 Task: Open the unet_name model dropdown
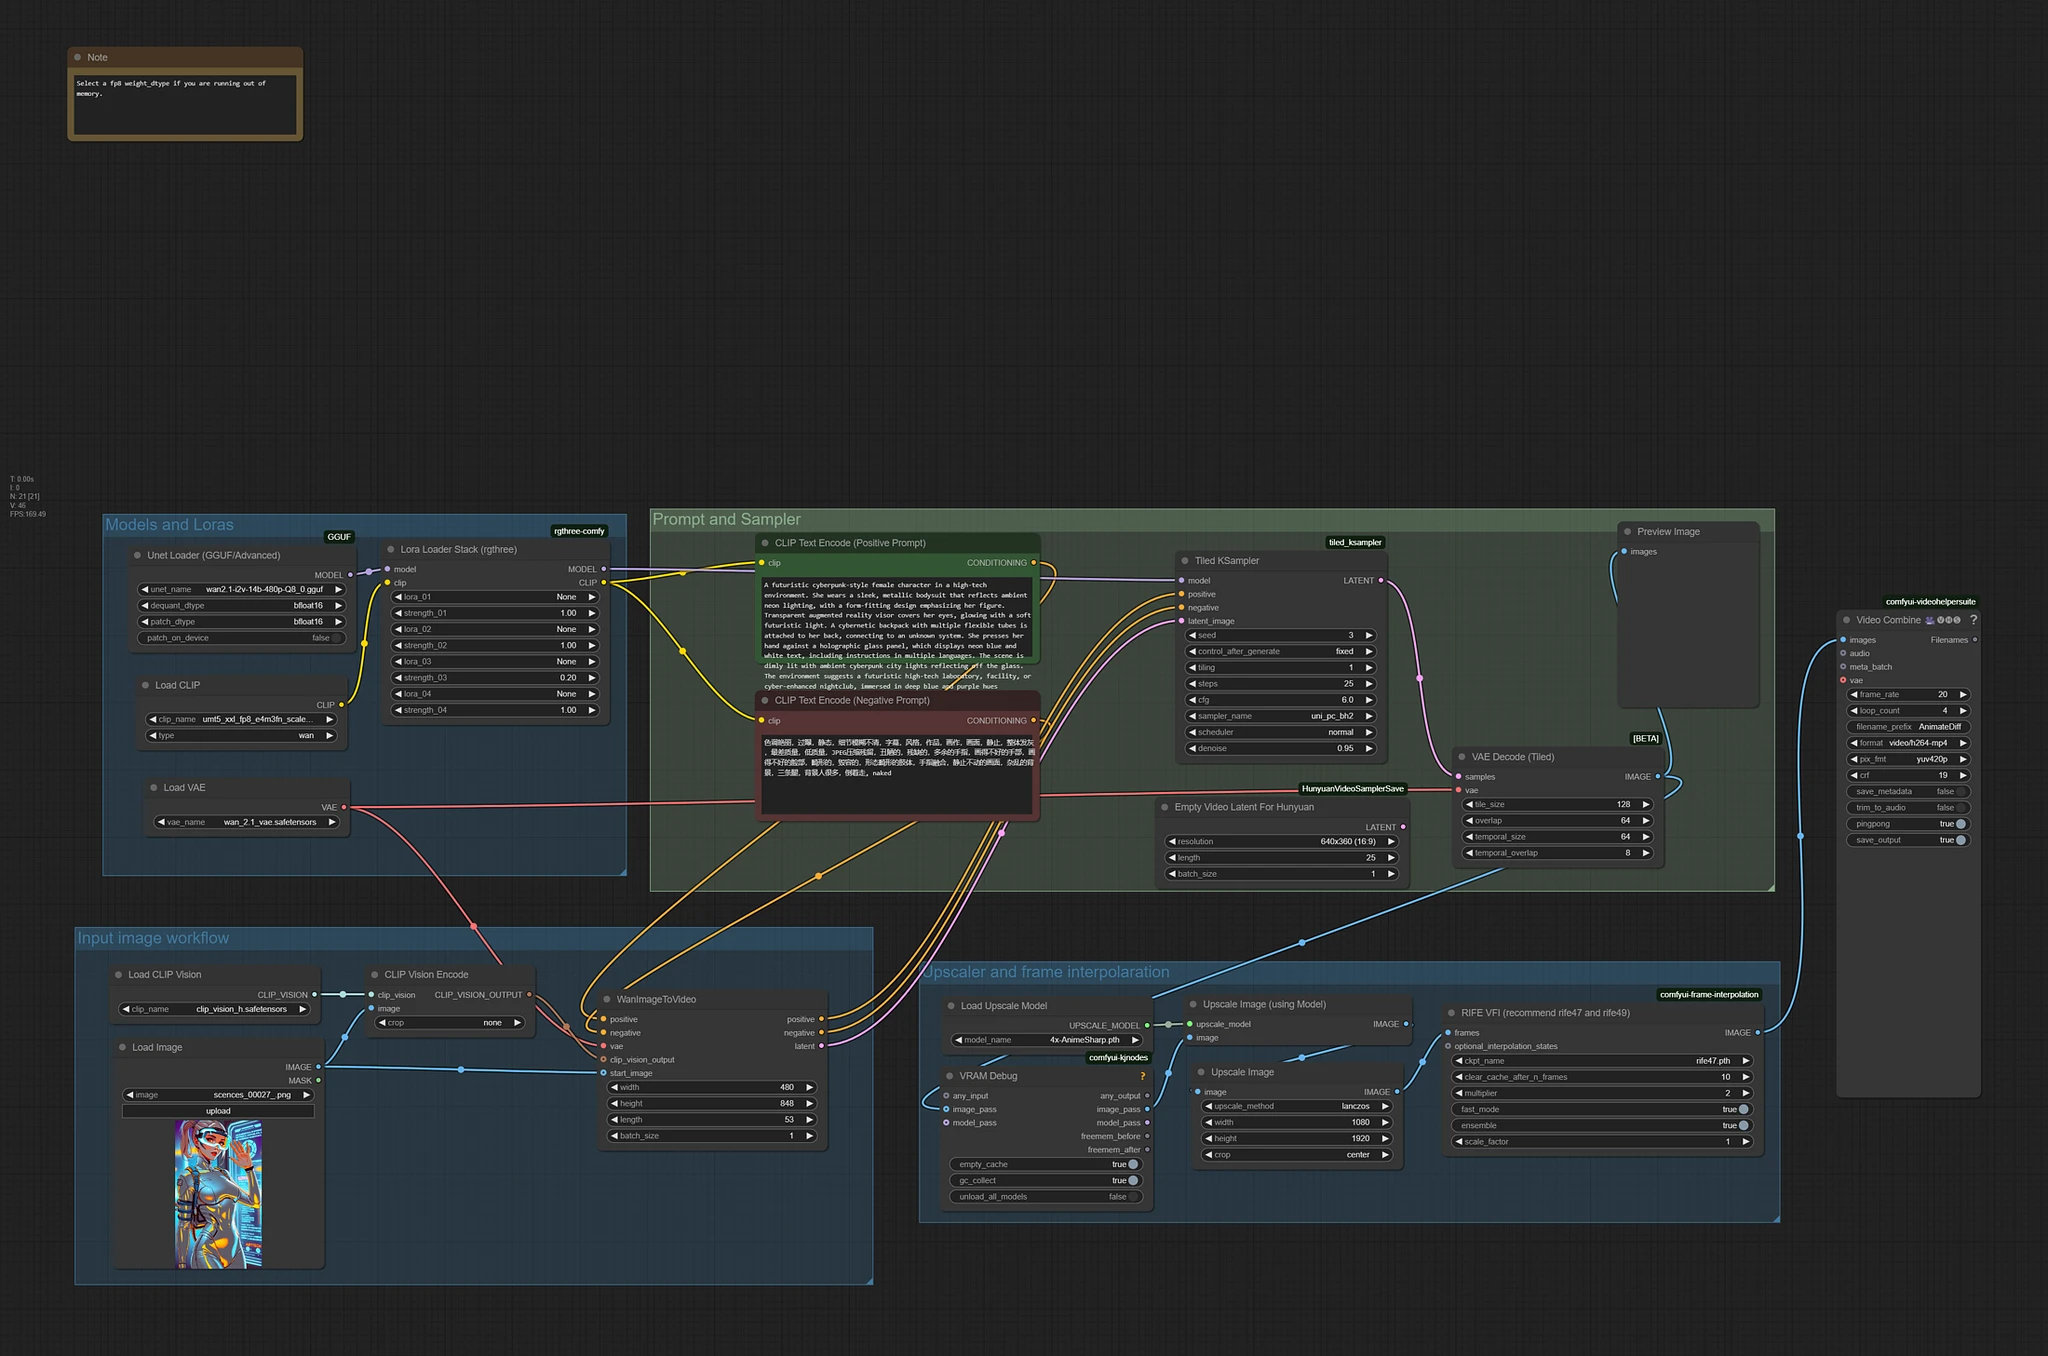(243, 590)
